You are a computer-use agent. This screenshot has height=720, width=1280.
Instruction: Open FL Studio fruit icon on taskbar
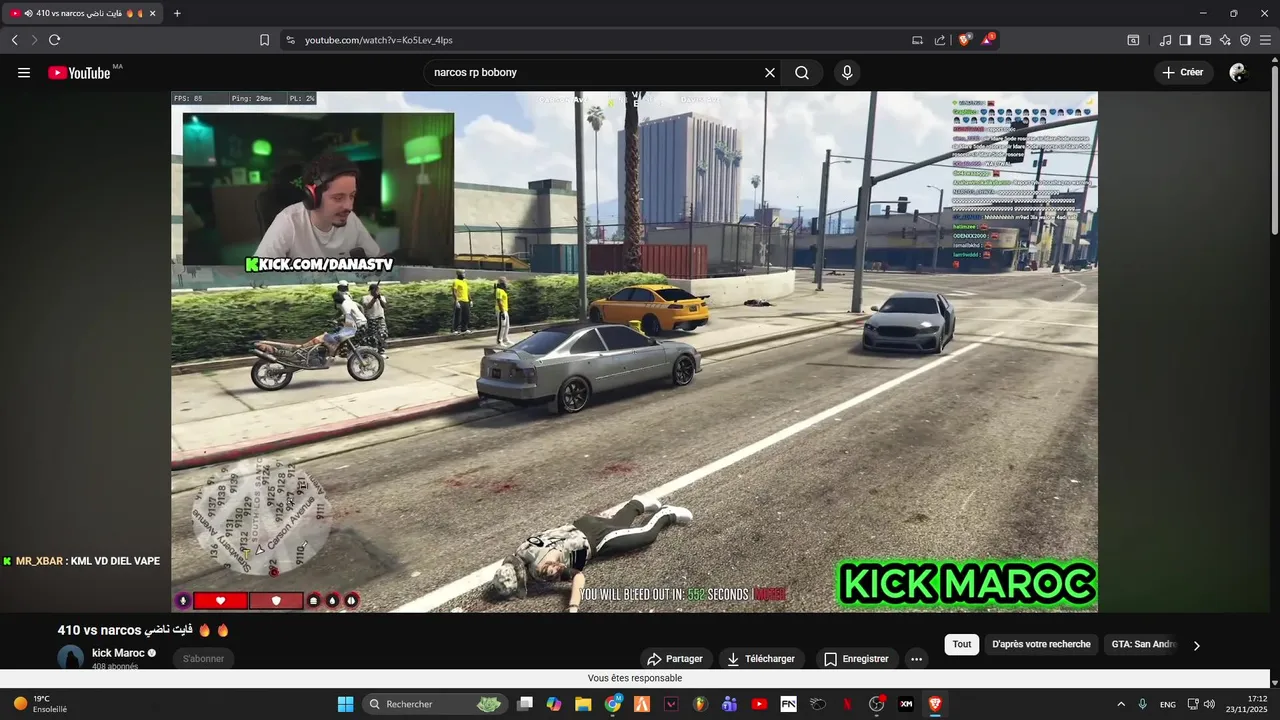pyautogui.click(x=700, y=704)
